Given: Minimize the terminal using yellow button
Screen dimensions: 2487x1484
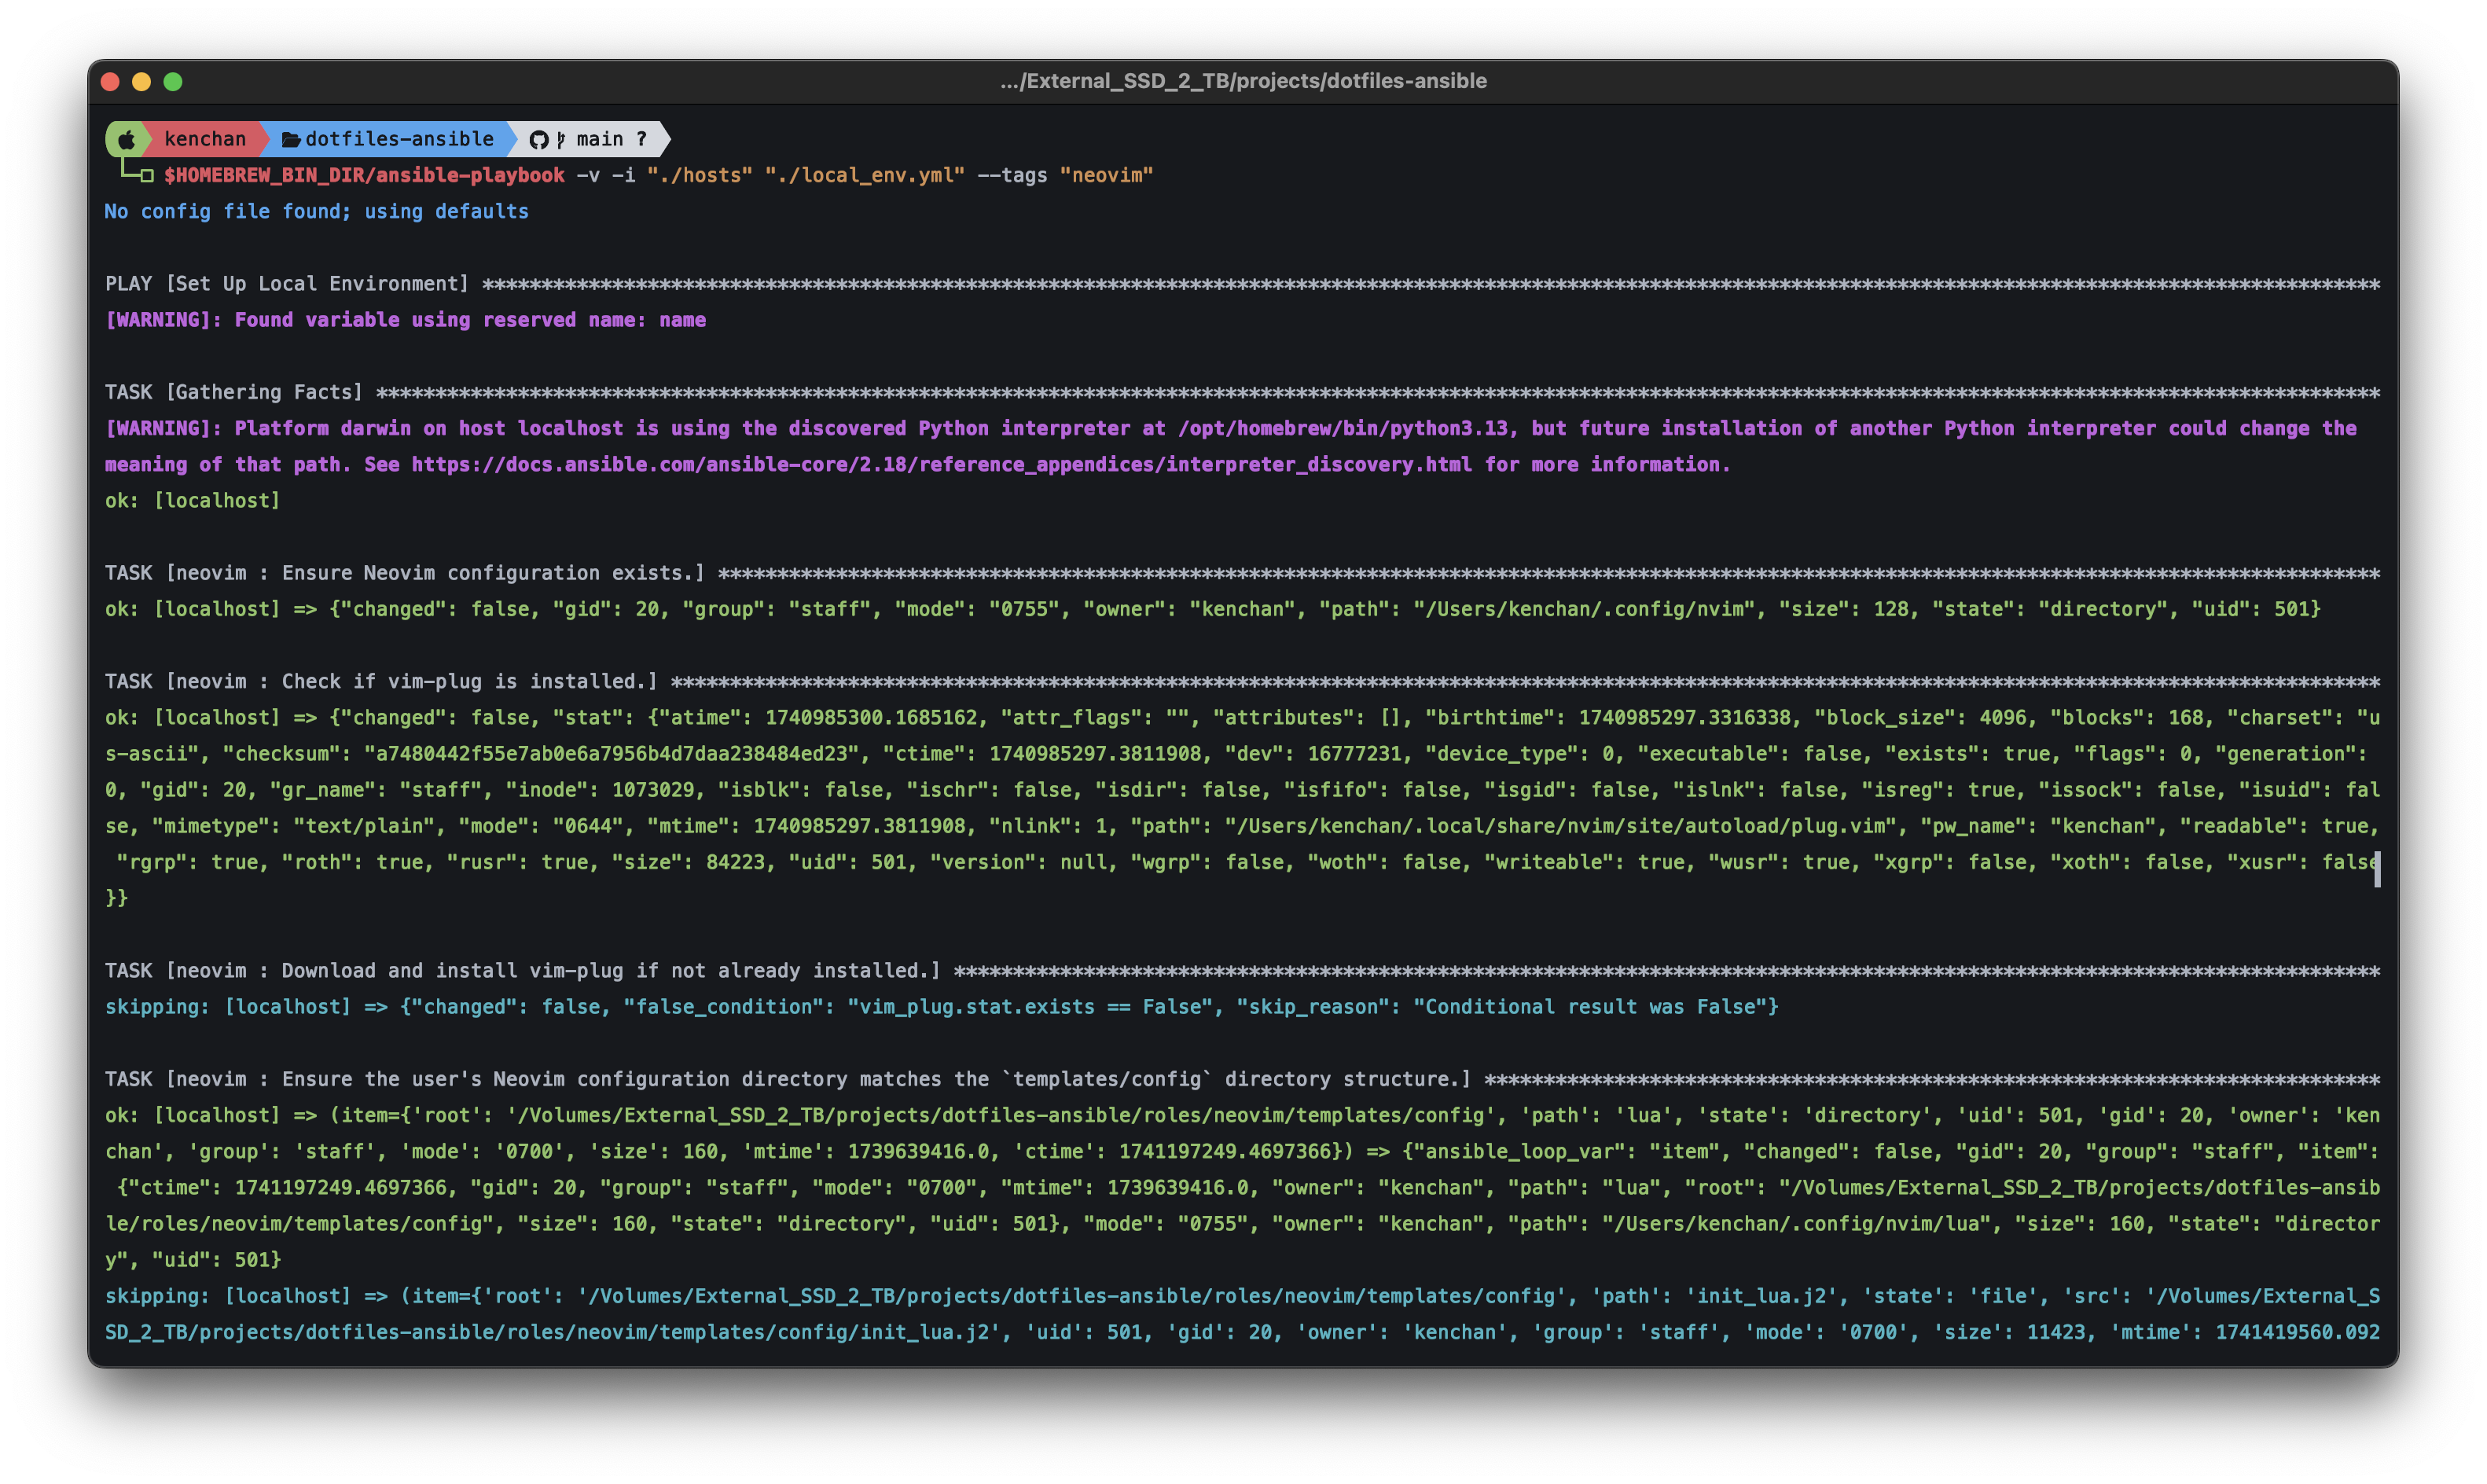Looking at the screenshot, I should click(x=142, y=82).
